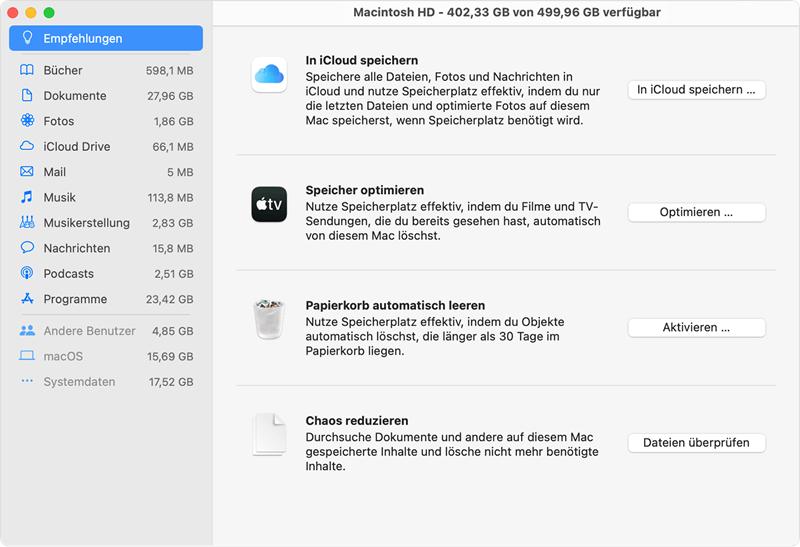Click the 4,85 GB size value

[173, 331]
